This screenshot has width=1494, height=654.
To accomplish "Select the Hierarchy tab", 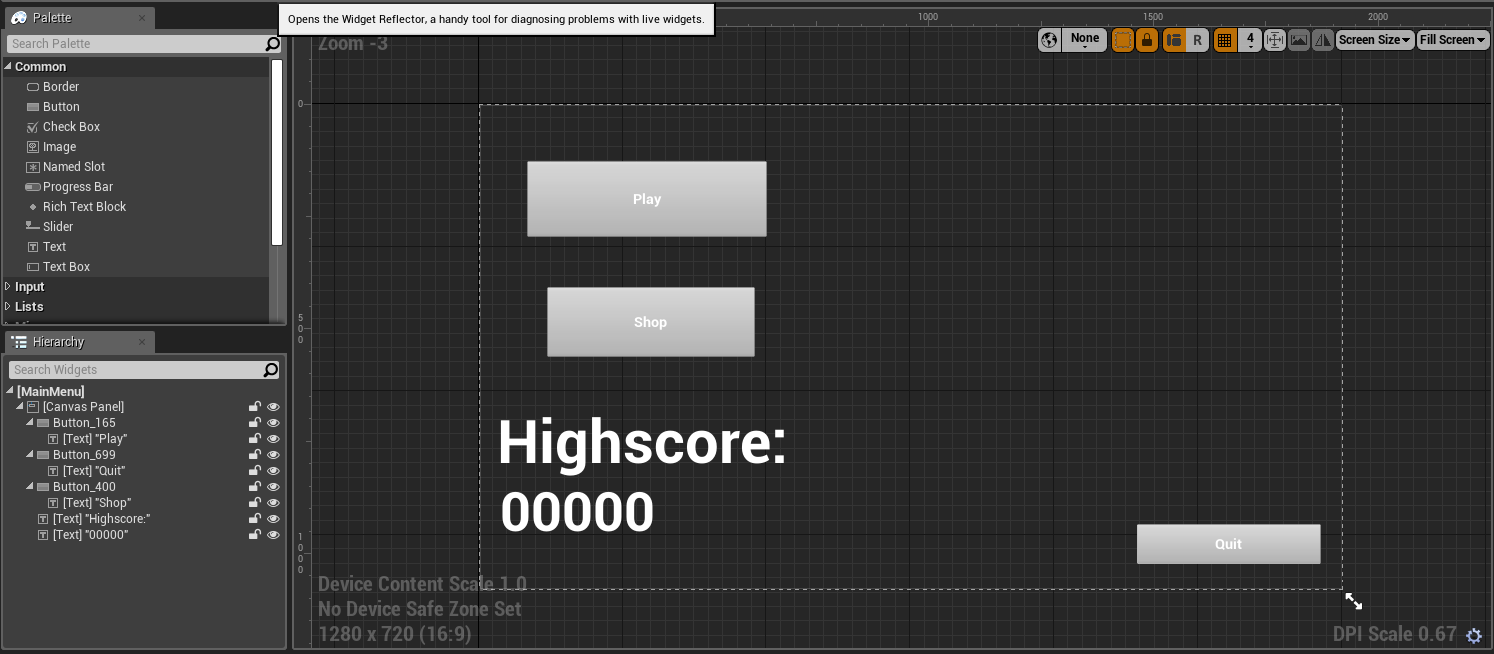I will point(58,342).
